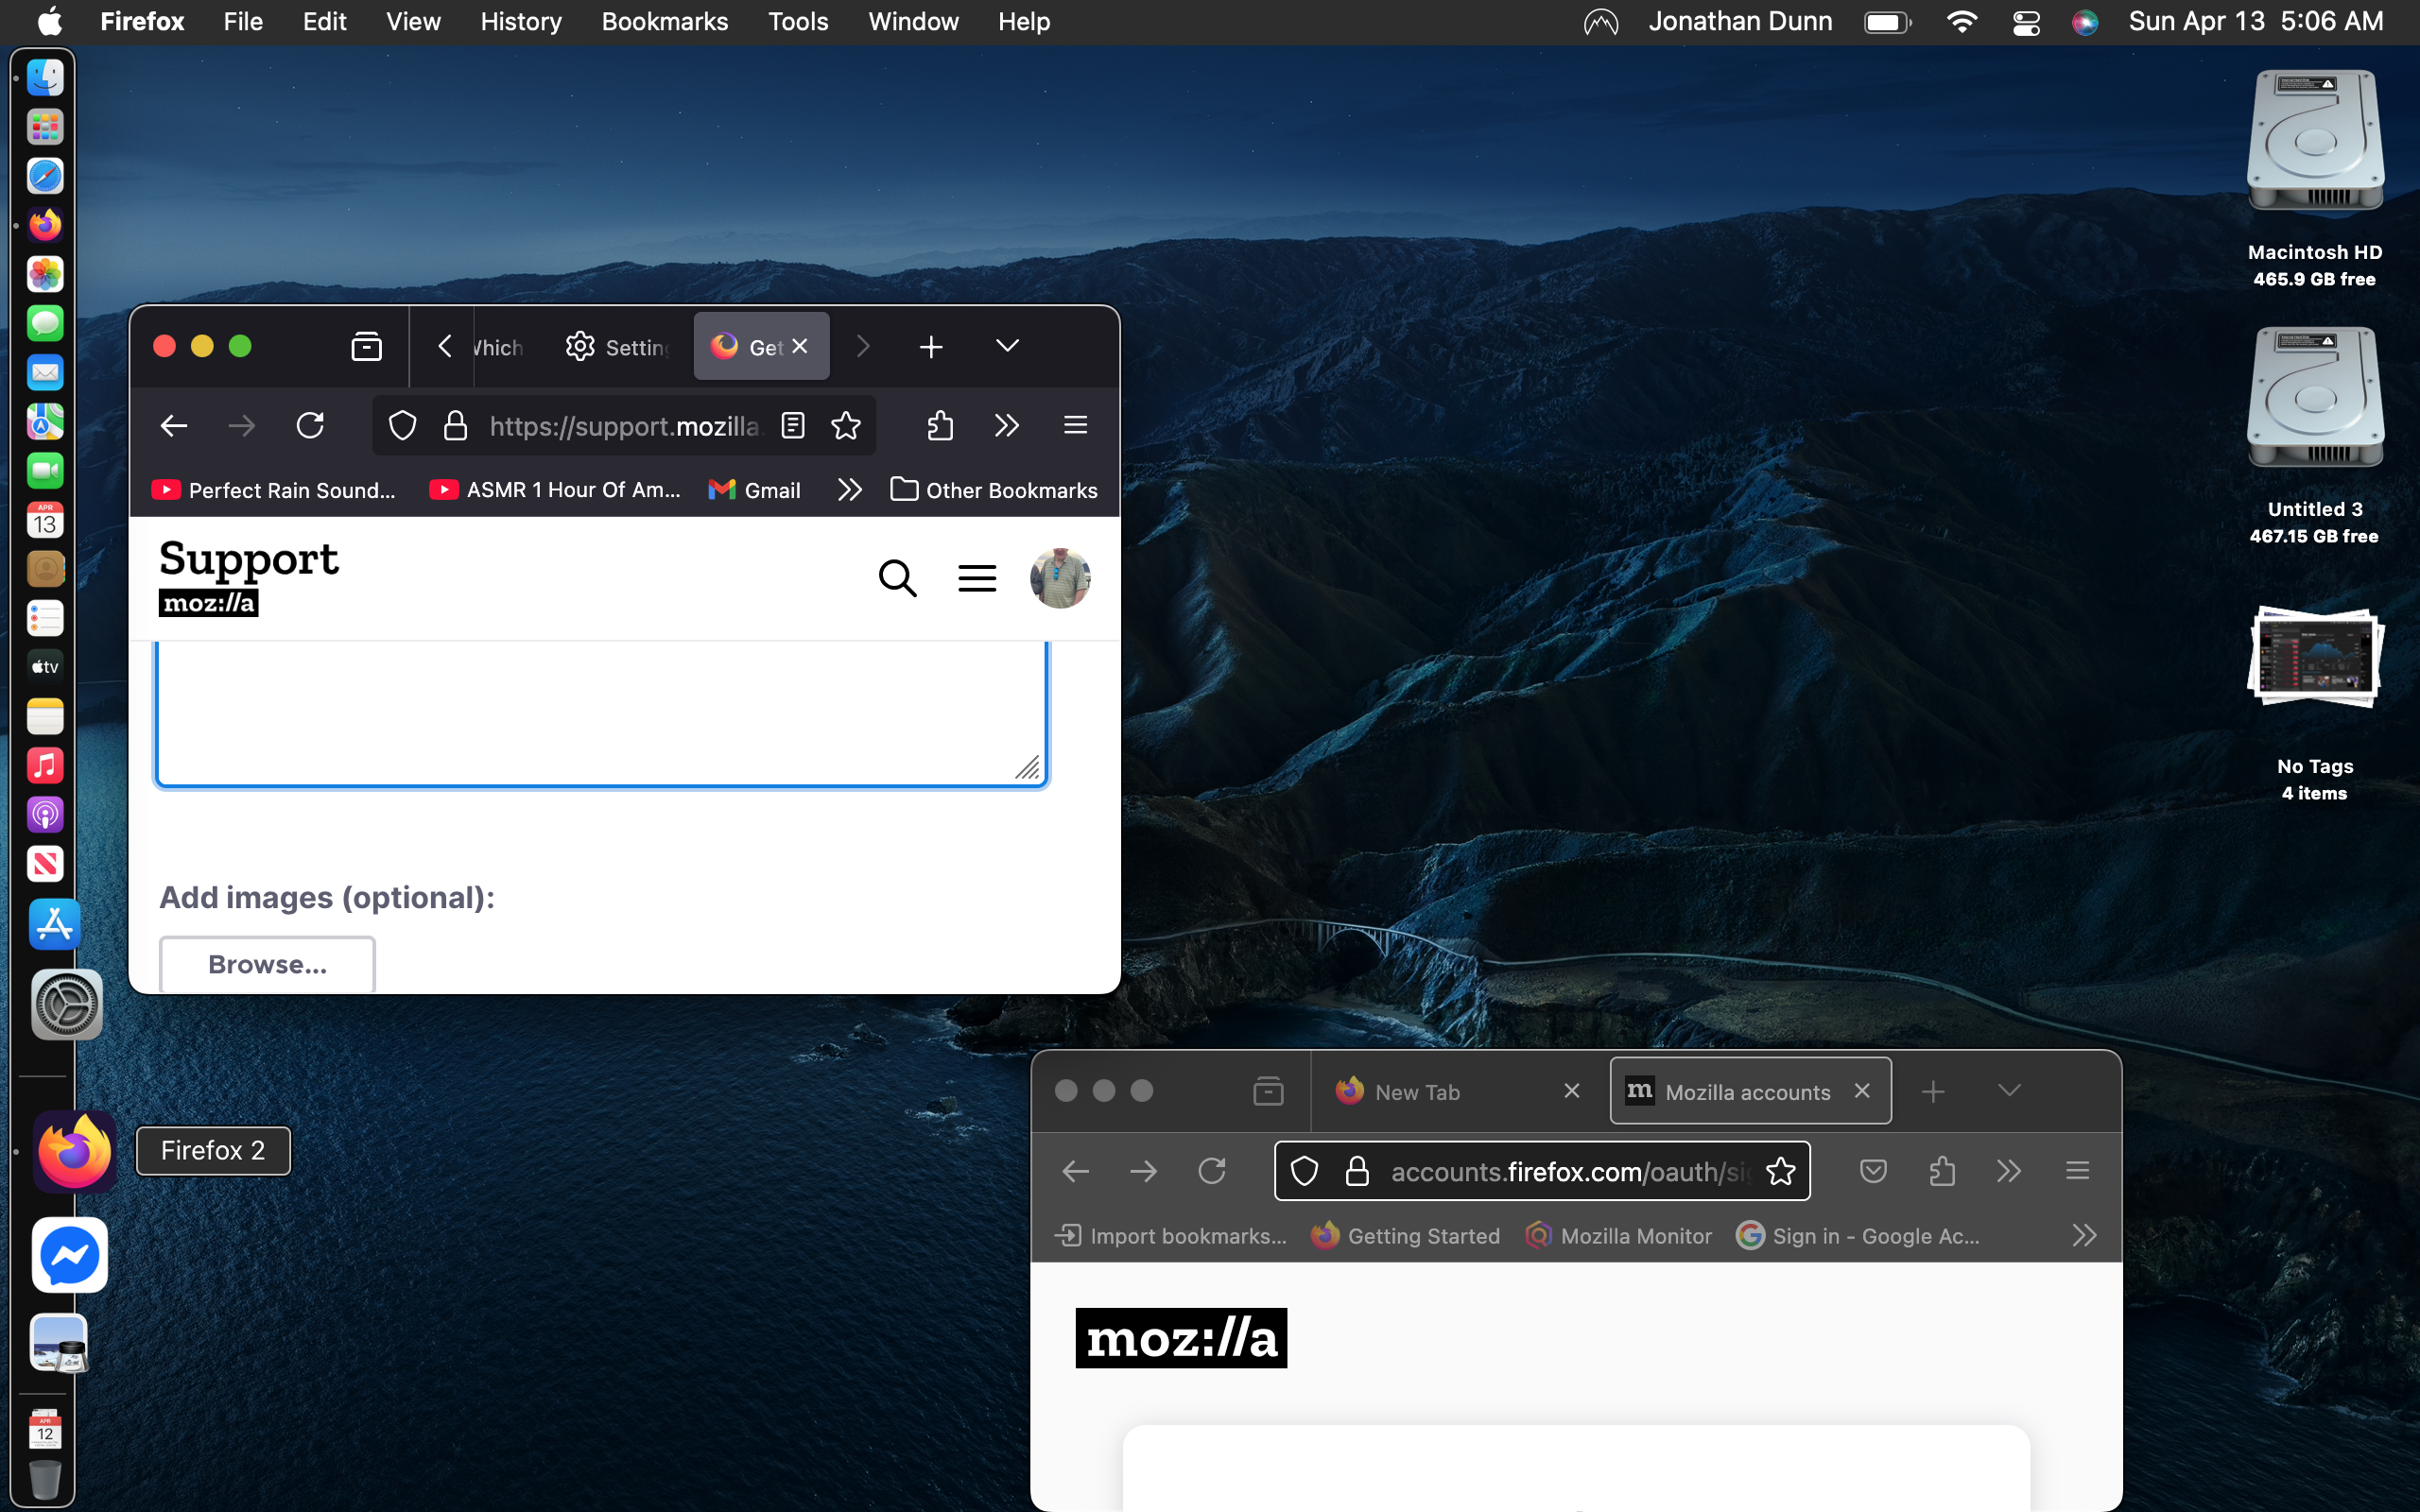Open new tab in the back Firefox window
The image size is (2420, 1512).
pos(1933,1091)
